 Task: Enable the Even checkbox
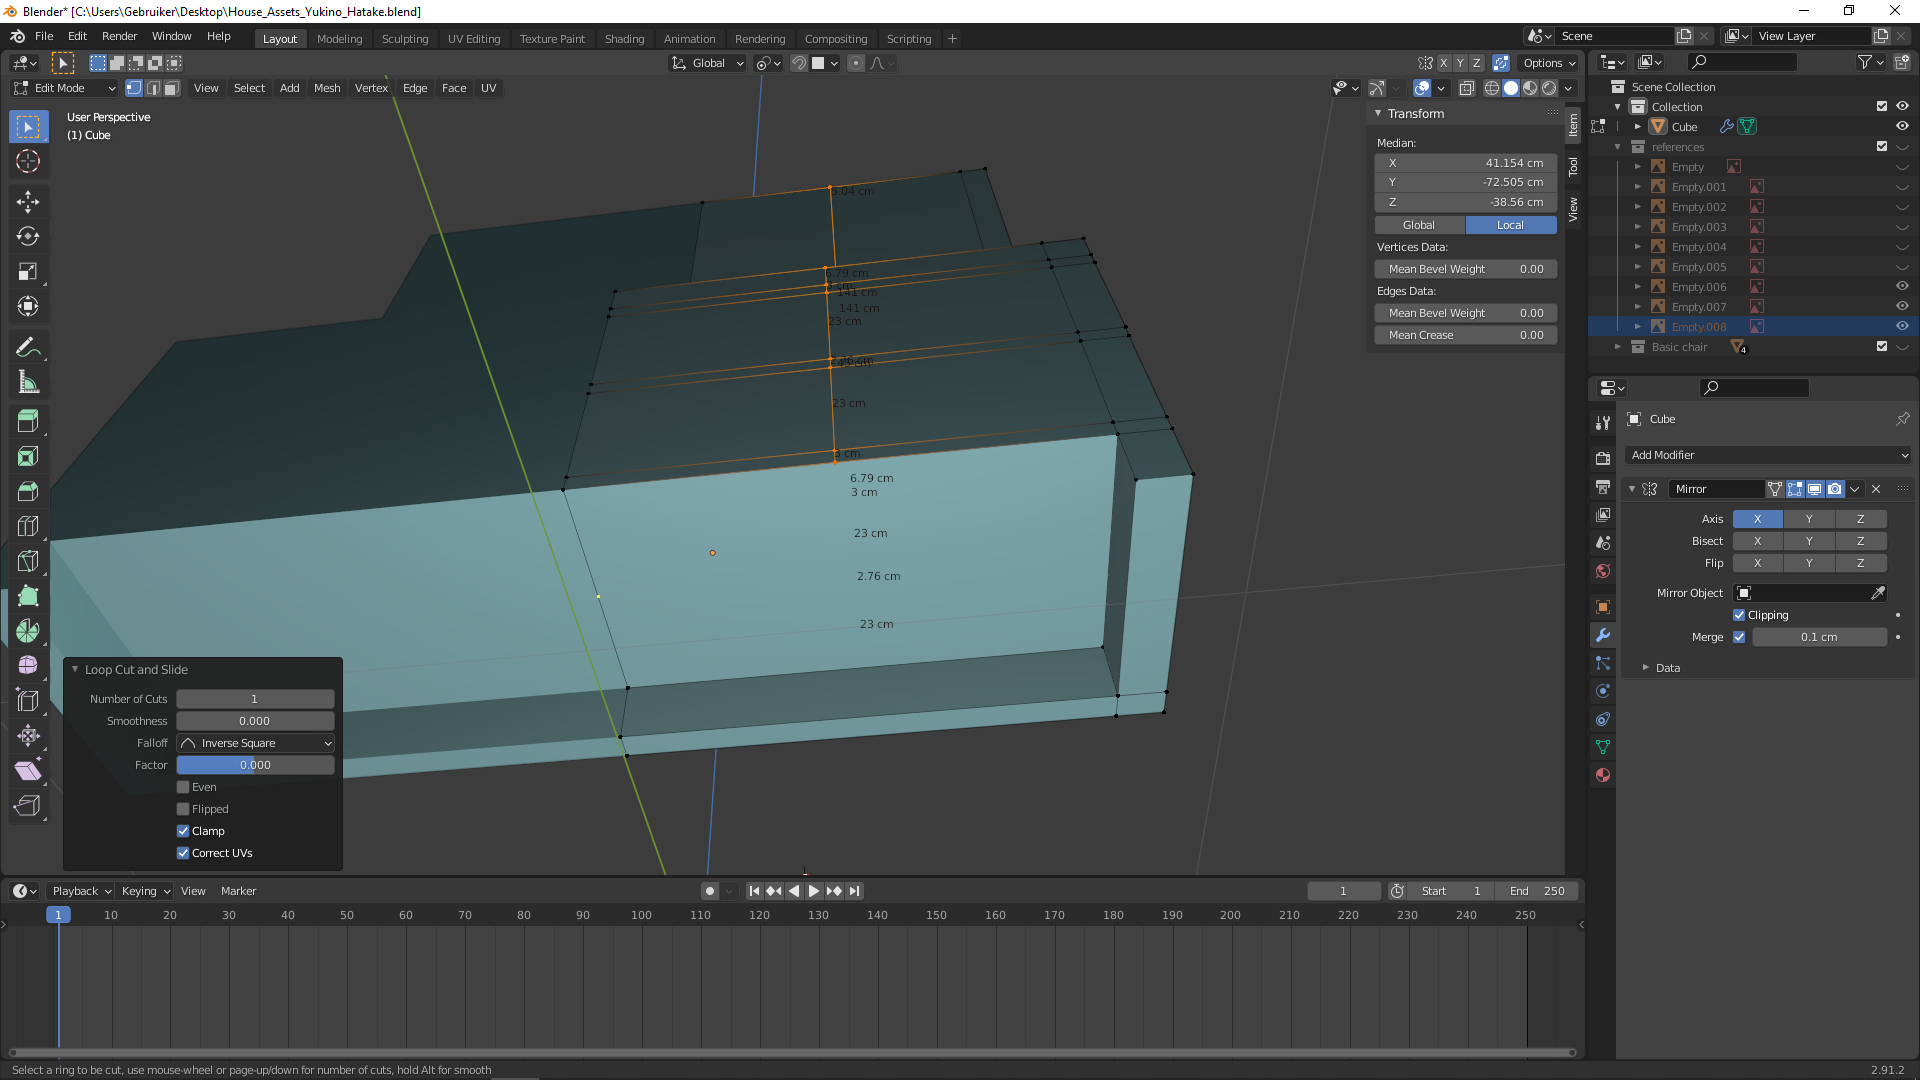point(183,787)
